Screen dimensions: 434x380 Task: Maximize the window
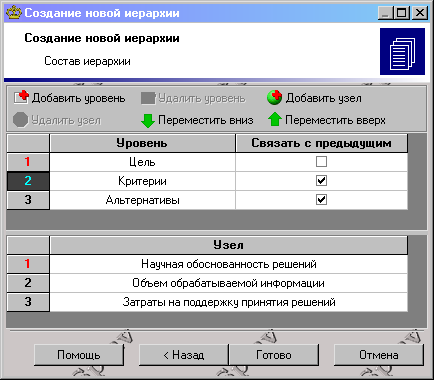pos(402,13)
